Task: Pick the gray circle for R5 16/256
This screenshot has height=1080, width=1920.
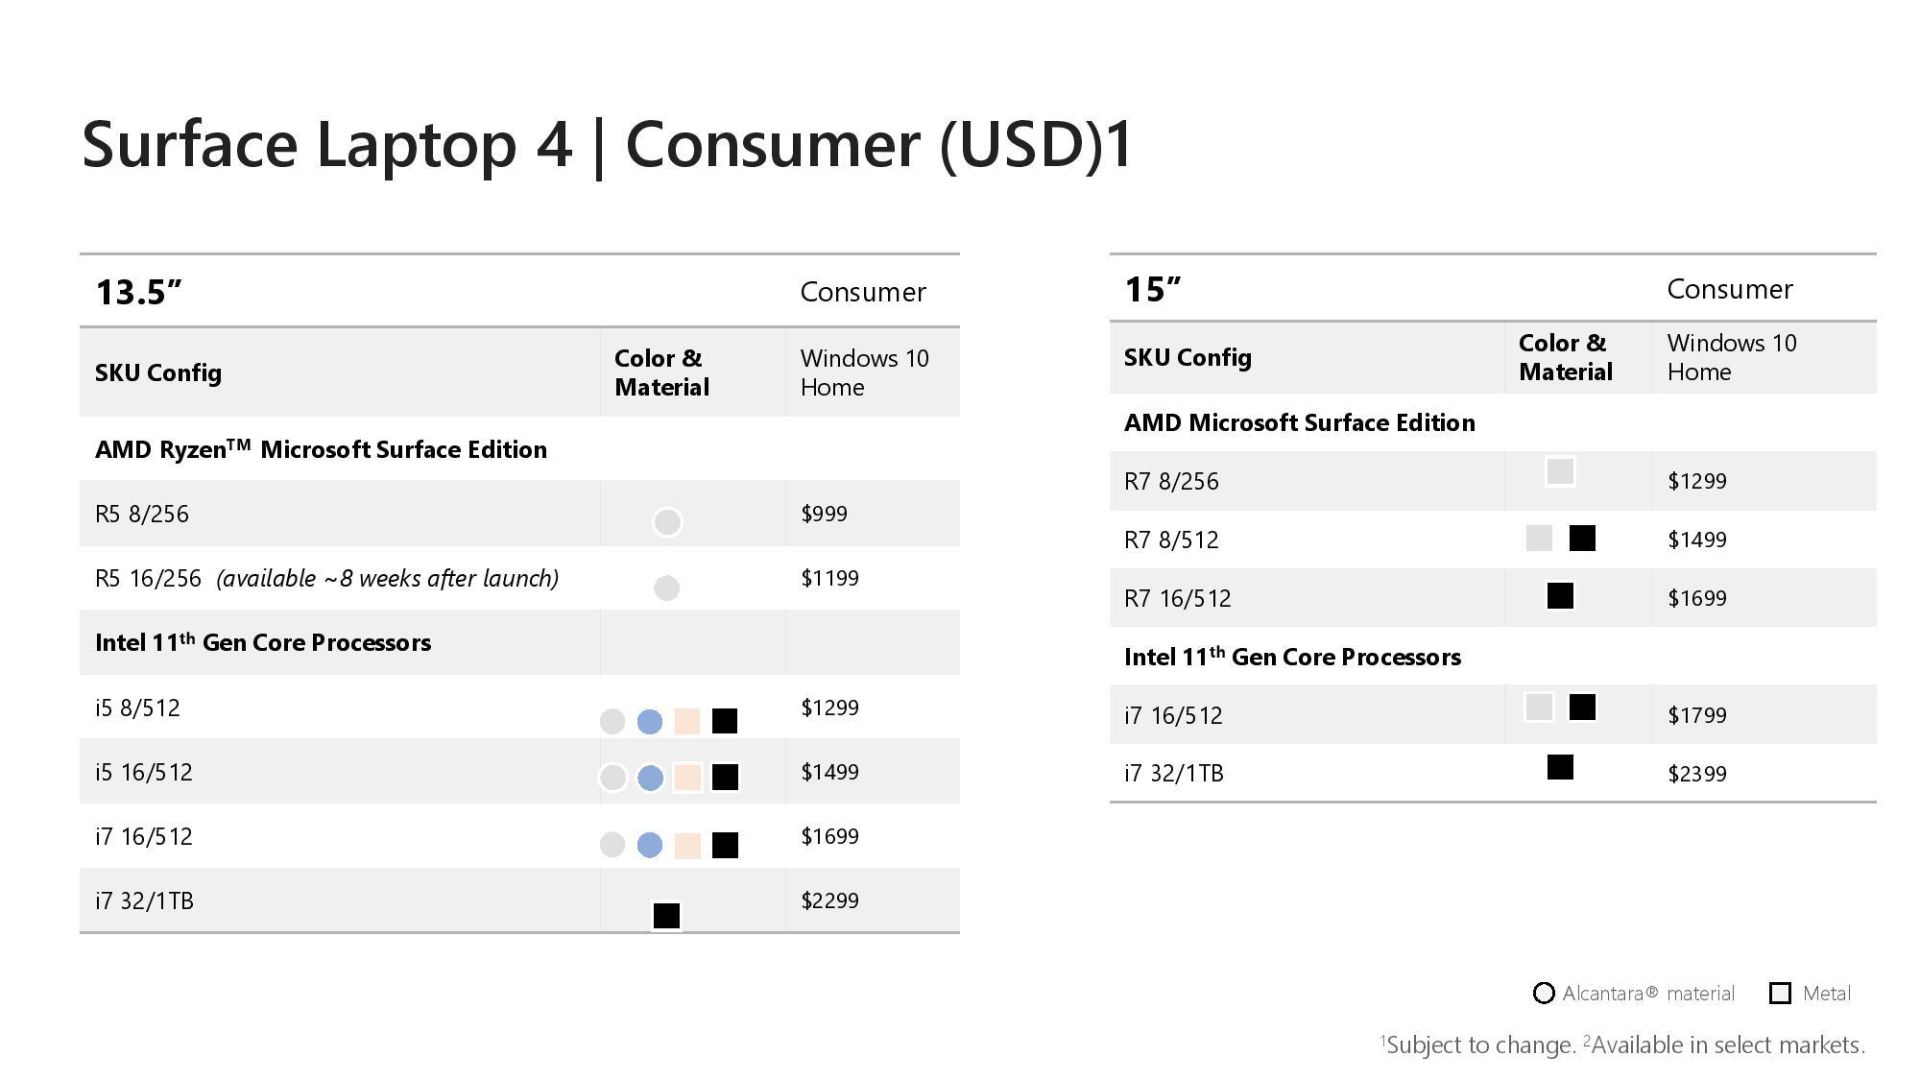Action: tap(667, 588)
